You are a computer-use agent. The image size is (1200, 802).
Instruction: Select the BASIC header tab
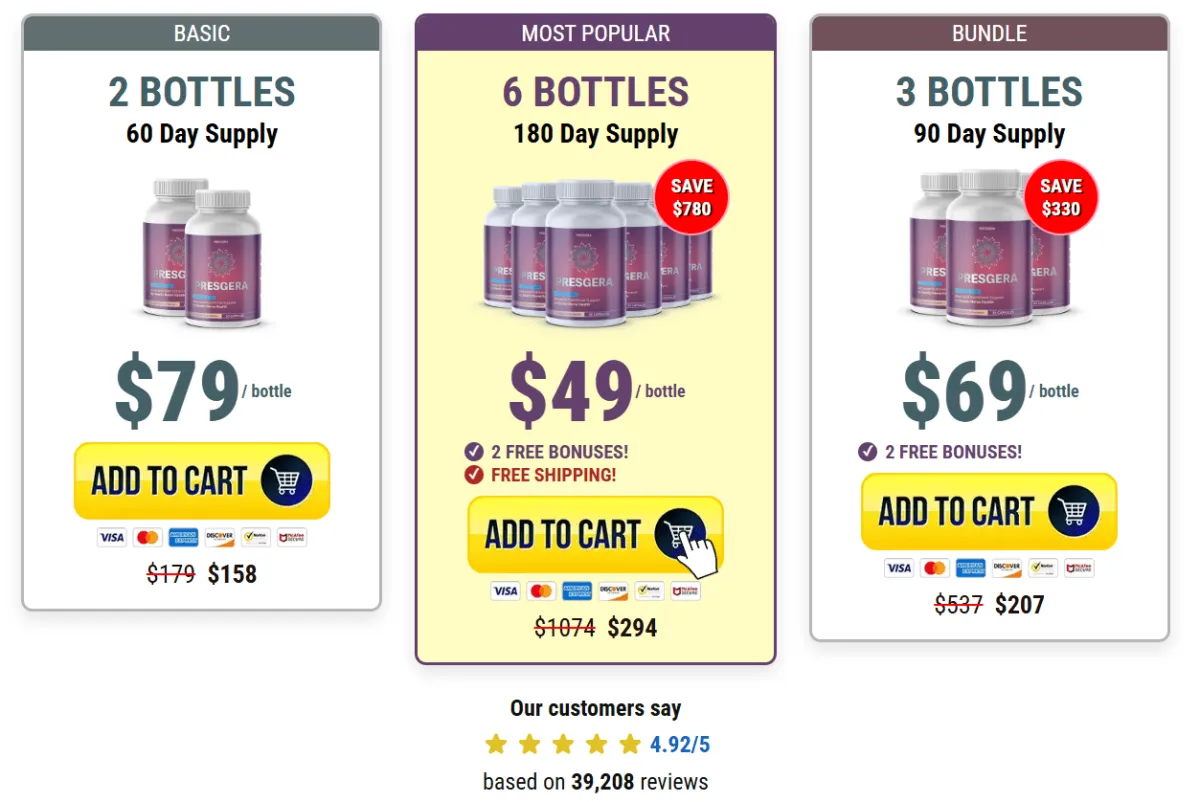[202, 33]
